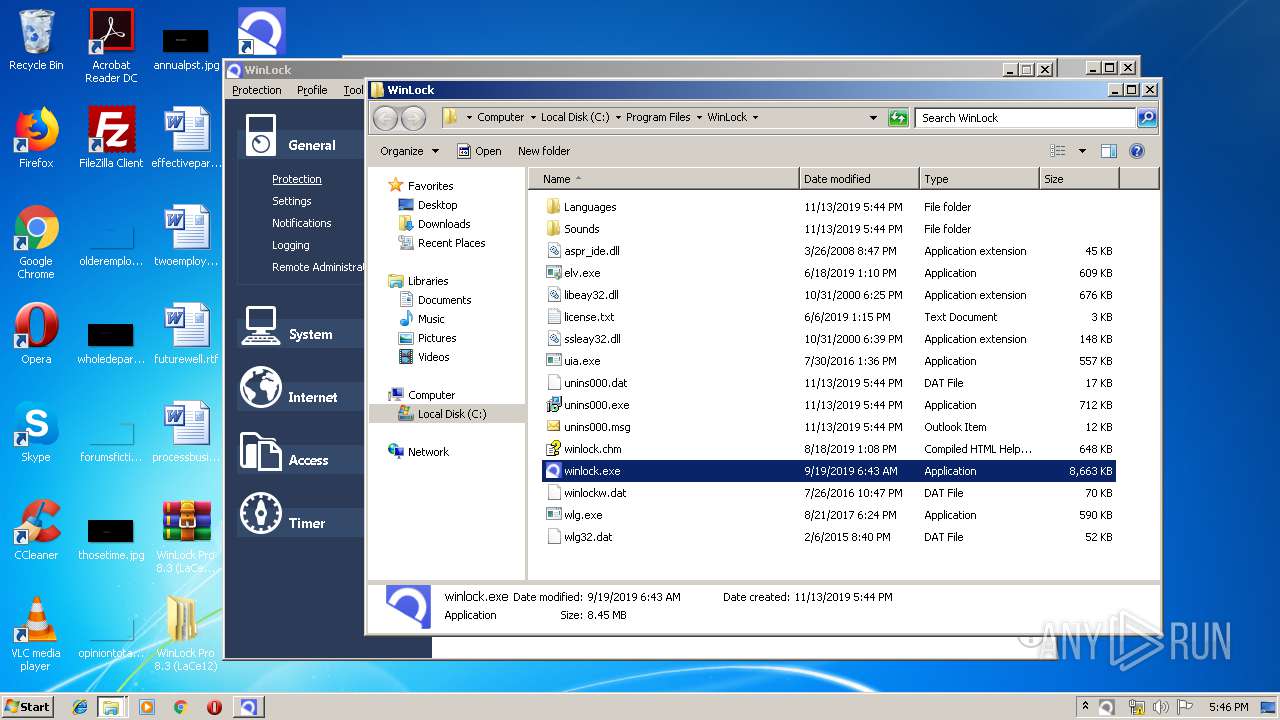This screenshot has height=720, width=1280.
Task: Expand Program Files breadcrumb arrow
Action: coord(698,118)
